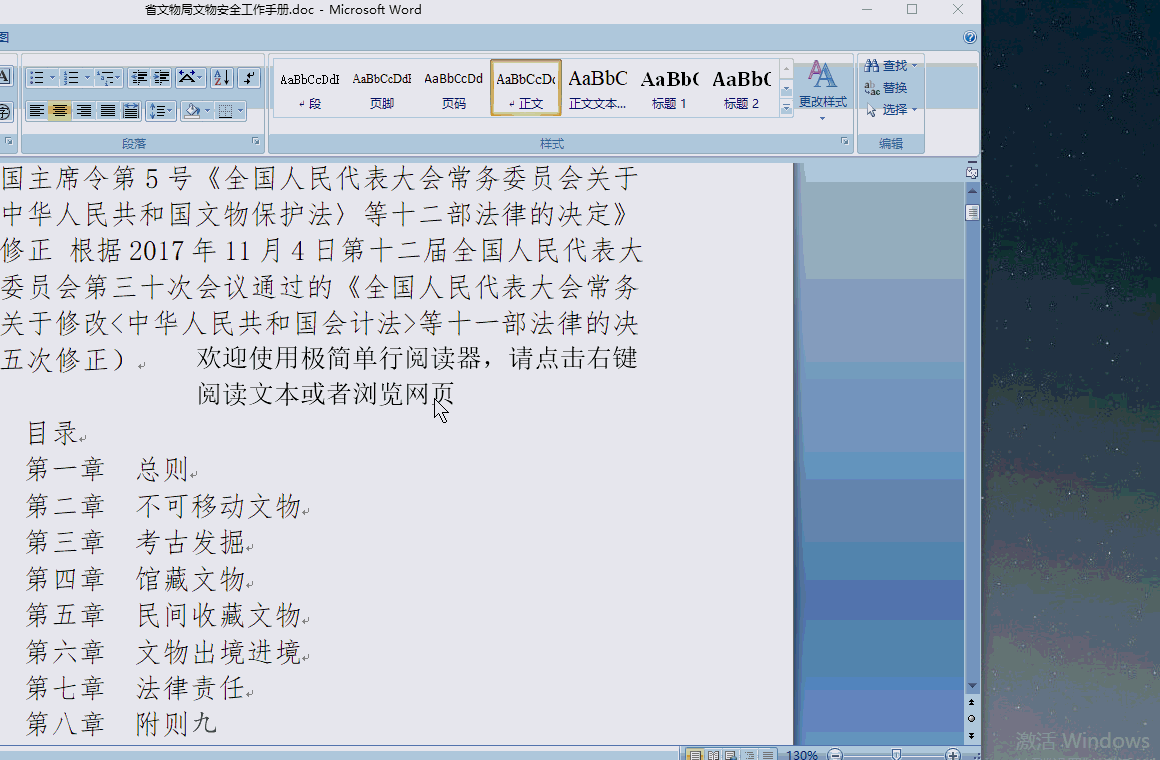Image resolution: width=1160 pixels, height=760 pixels.
Task: Open 查找 find tool
Action: point(886,66)
